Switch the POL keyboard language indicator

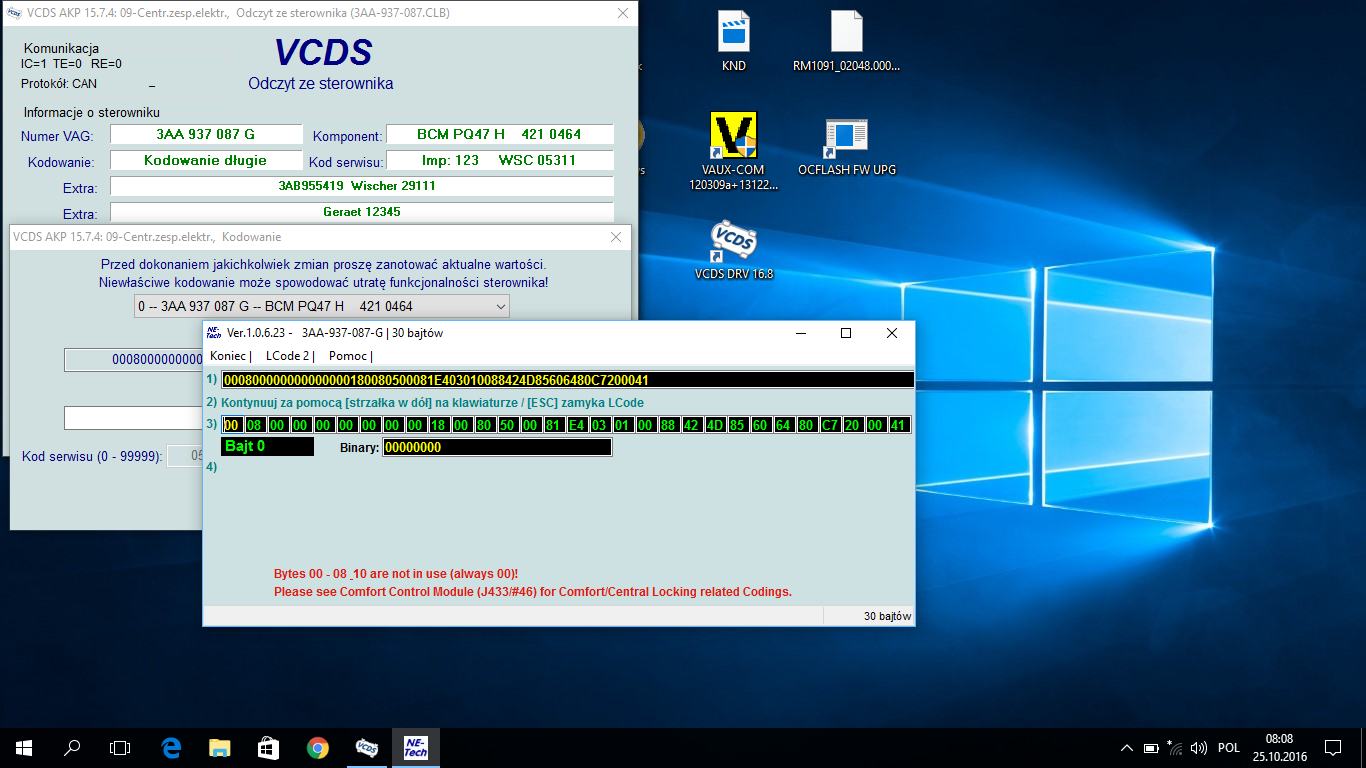coord(1229,747)
